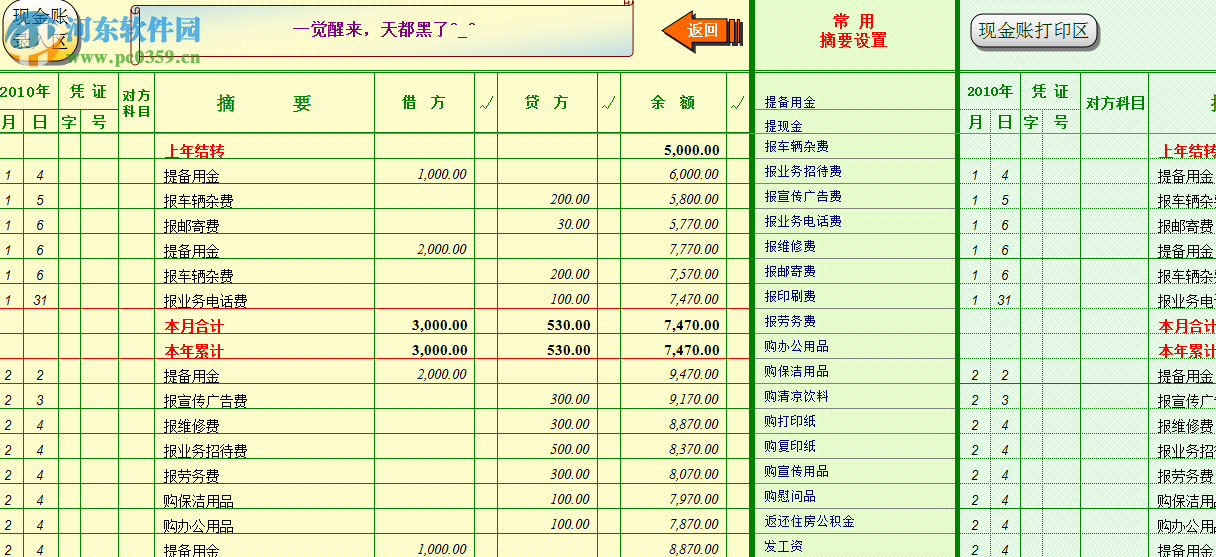This screenshot has width=1216, height=557.
Task: Click the orange 返回 arrow button
Action: 703,30
